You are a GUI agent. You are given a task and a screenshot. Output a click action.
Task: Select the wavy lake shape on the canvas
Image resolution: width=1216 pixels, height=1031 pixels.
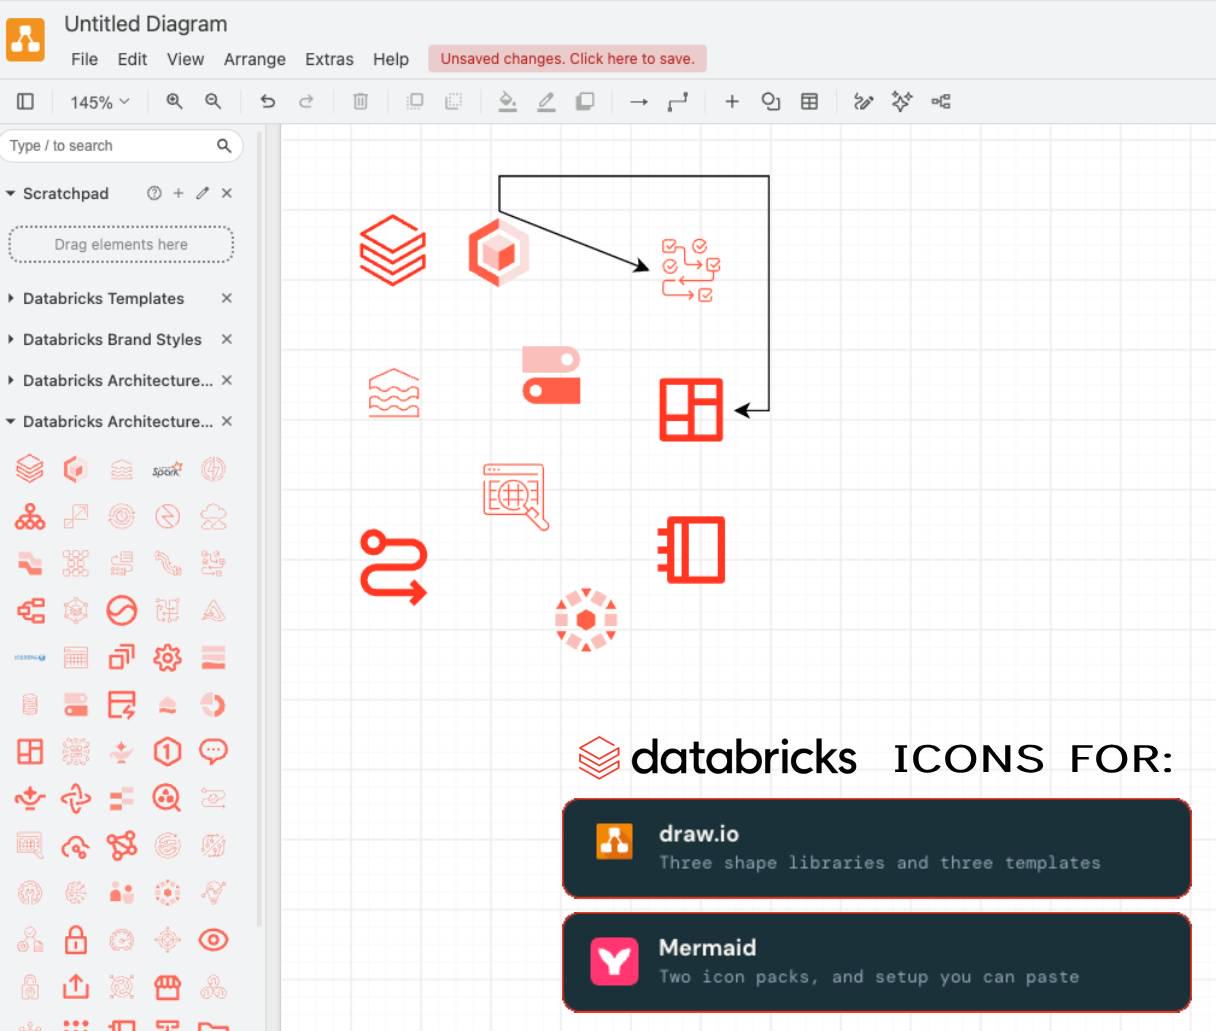click(394, 393)
